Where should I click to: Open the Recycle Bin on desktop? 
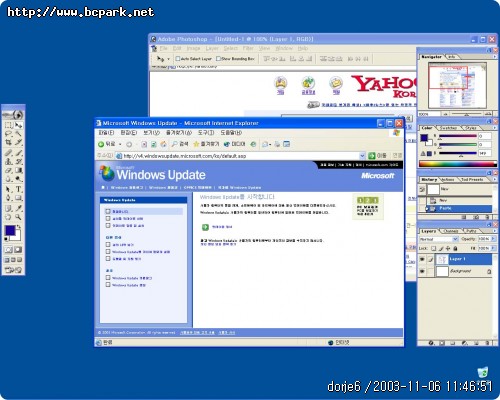pyautogui.click(x=483, y=372)
